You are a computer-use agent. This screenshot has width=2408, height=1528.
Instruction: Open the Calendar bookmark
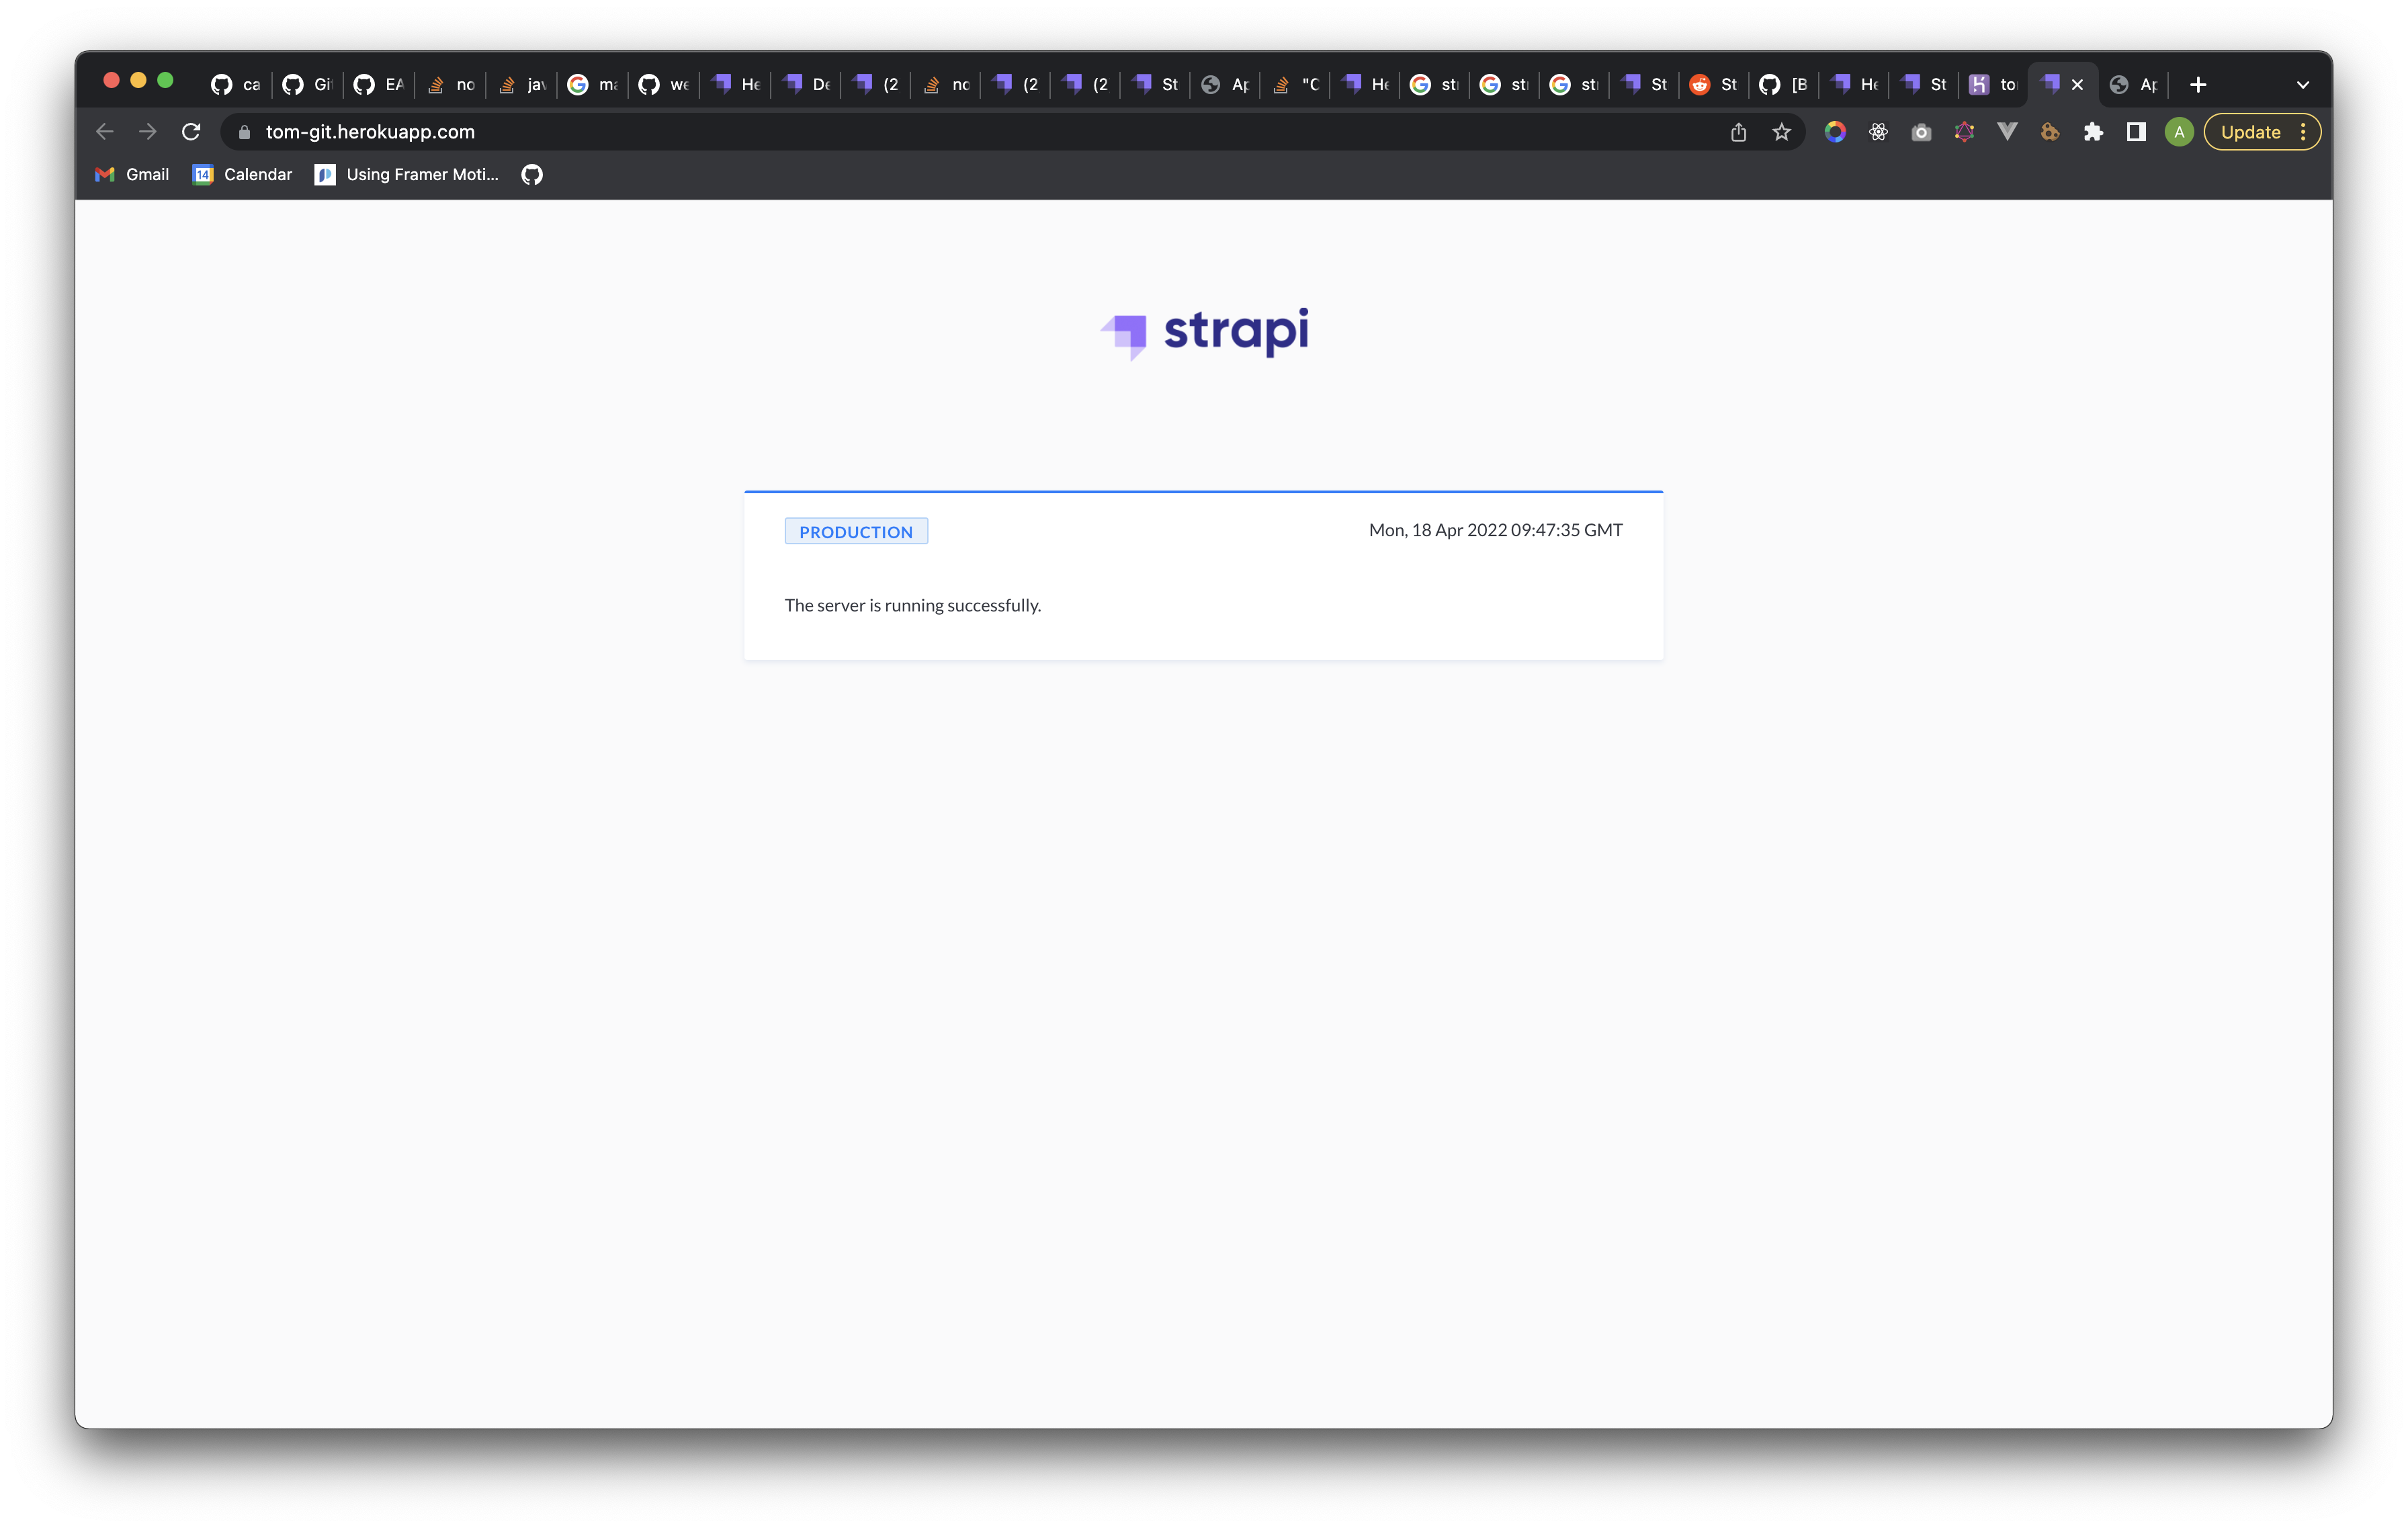point(241,174)
